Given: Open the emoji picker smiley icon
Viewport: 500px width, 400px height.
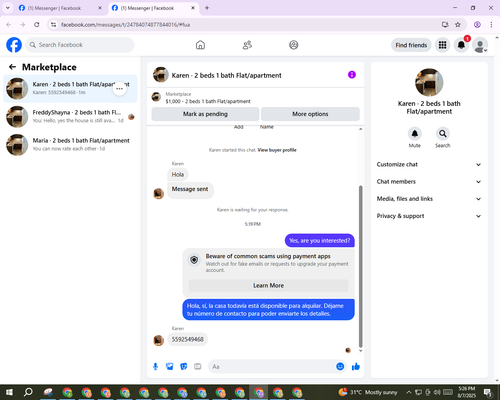Looking at the screenshot, I should 340,366.
